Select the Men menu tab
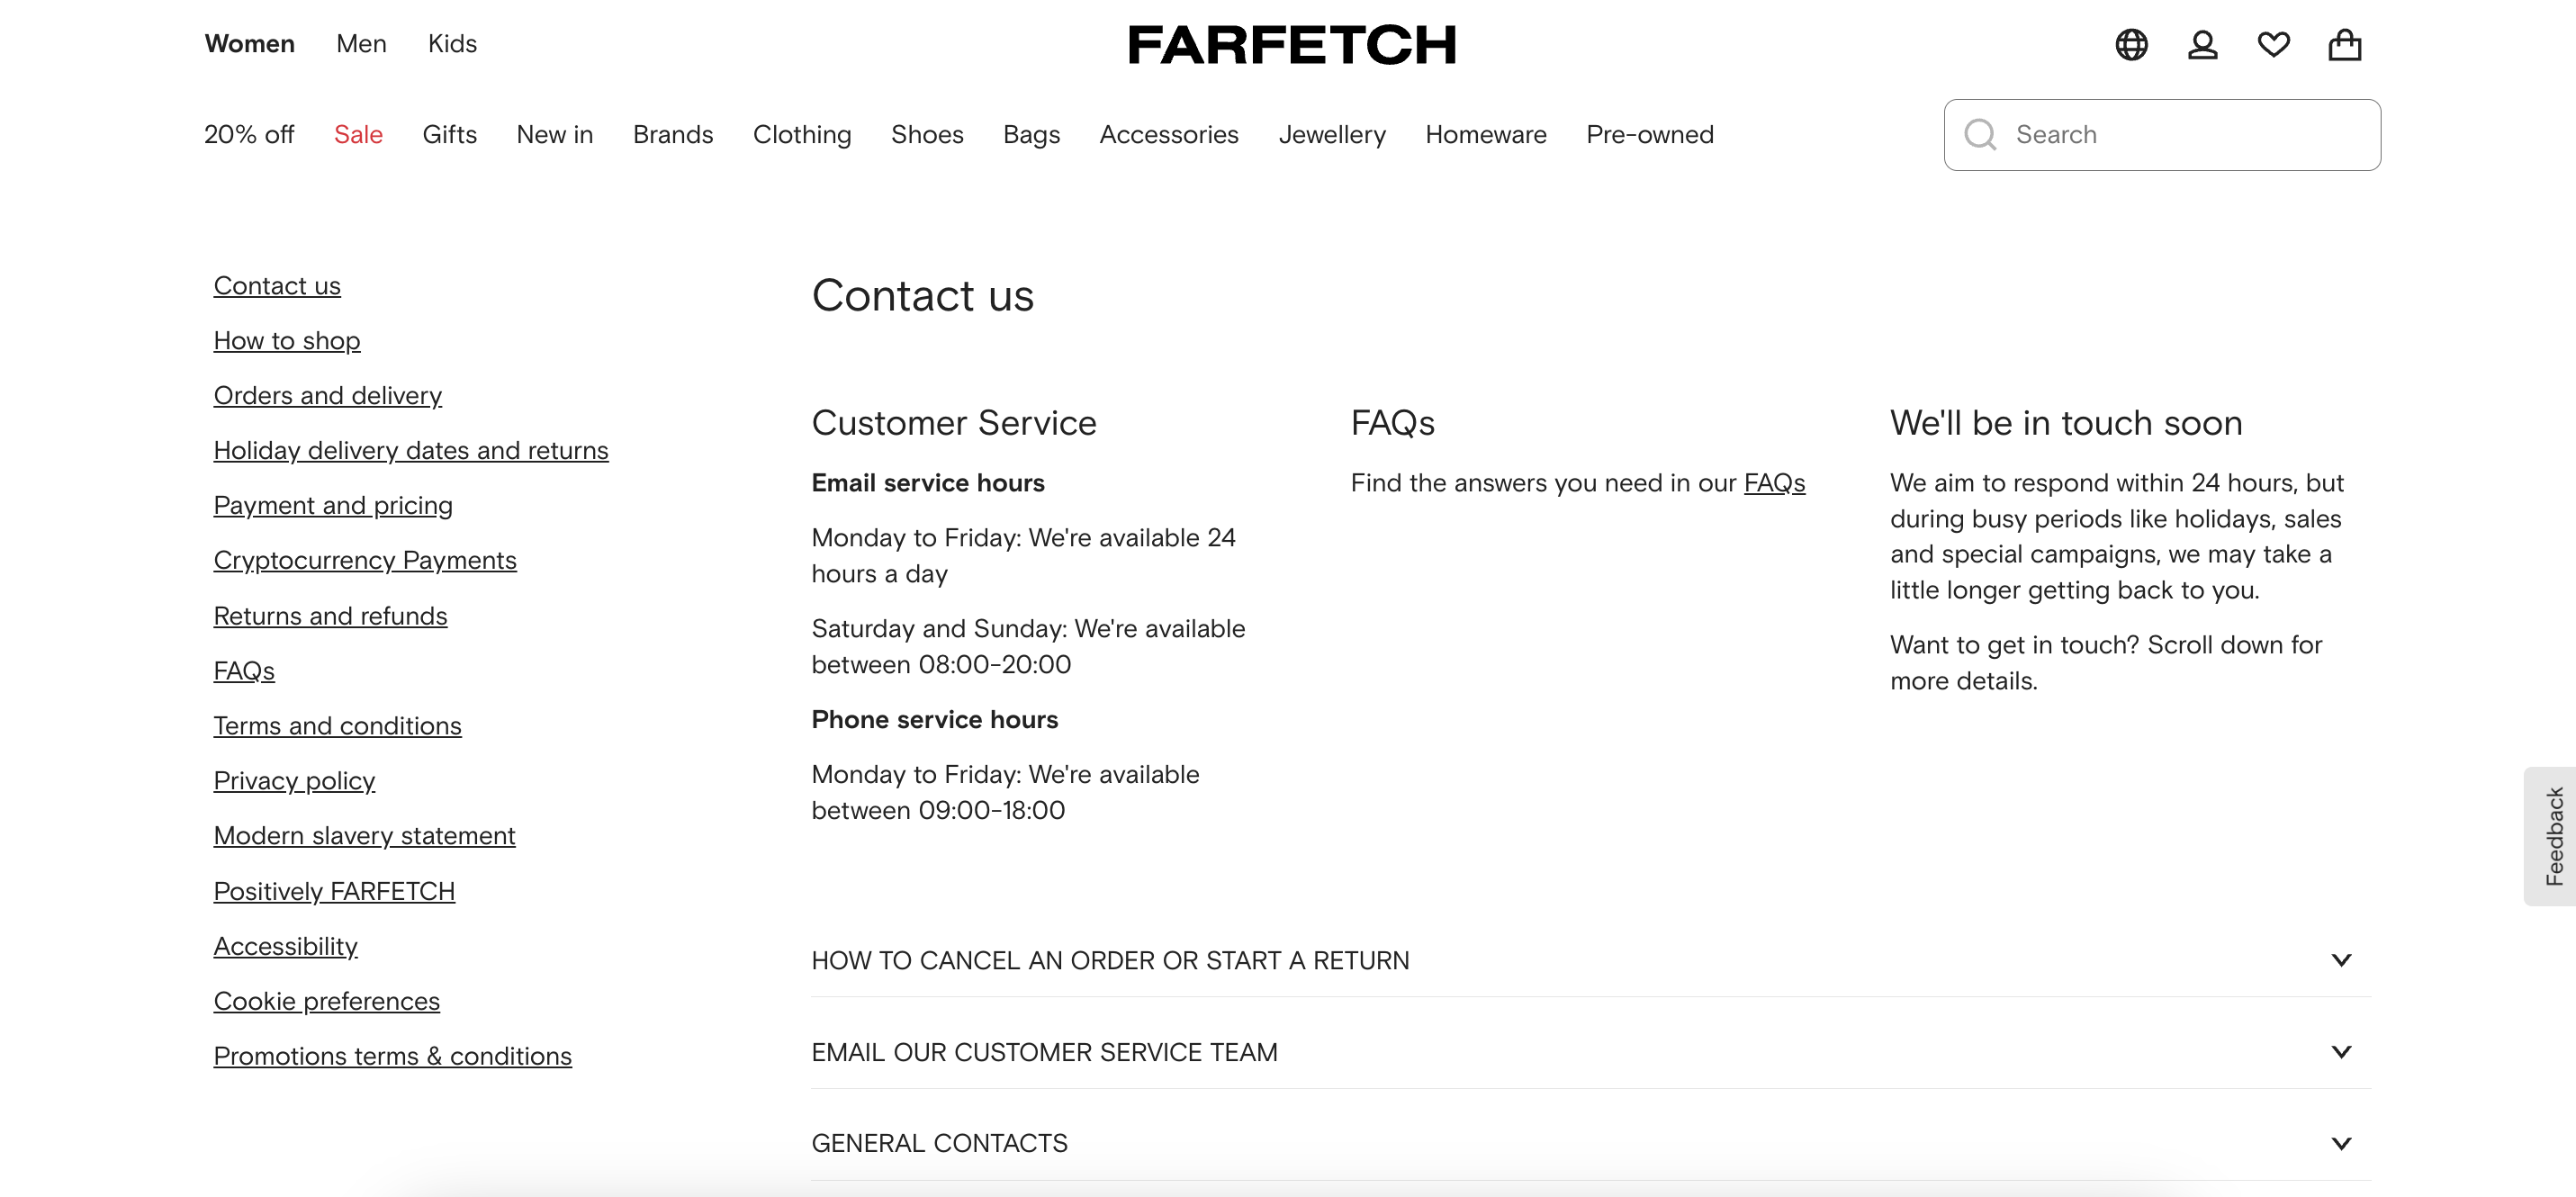This screenshot has width=2576, height=1197. click(x=360, y=42)
